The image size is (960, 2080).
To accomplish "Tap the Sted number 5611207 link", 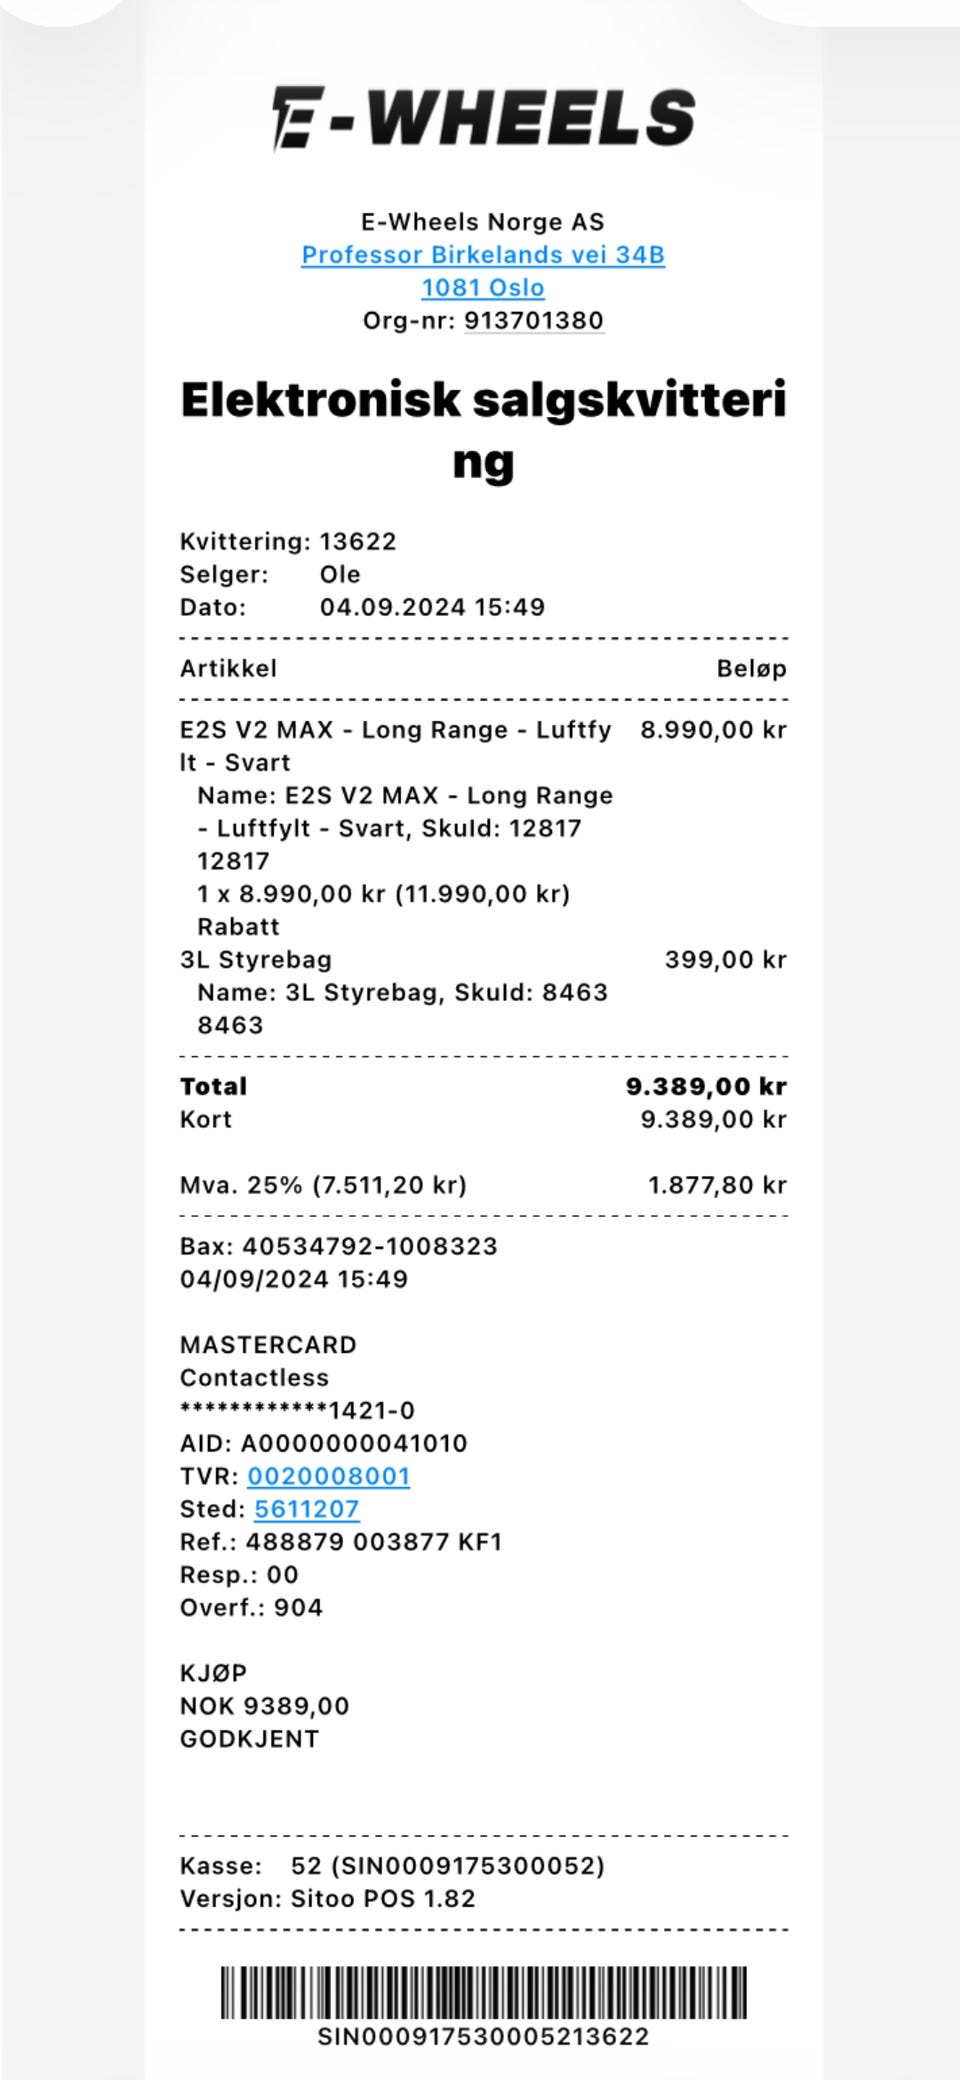I will point(307,1509).
